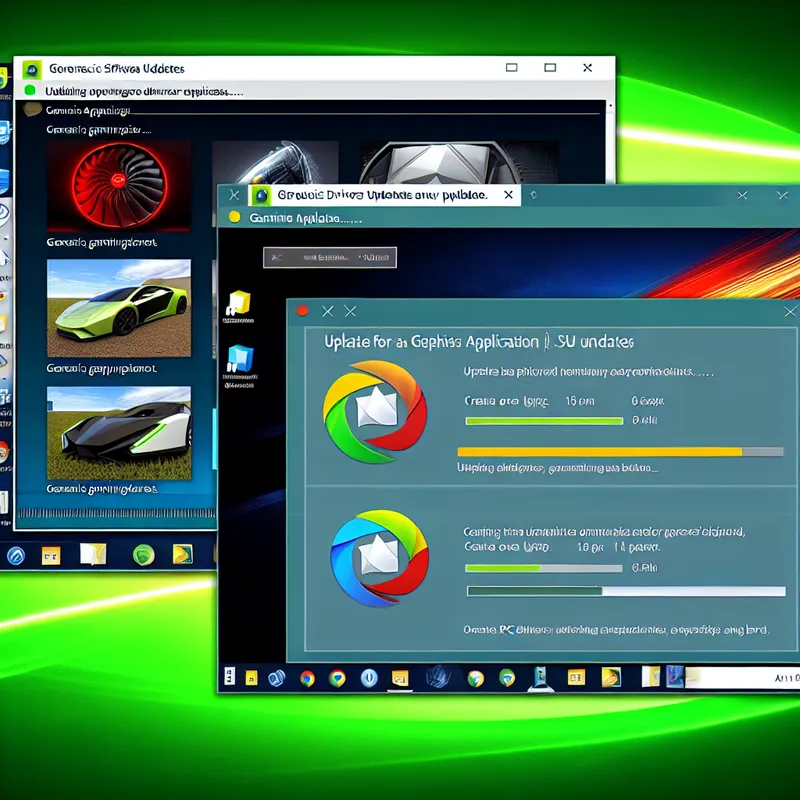Select the driver updates tab in the middle window

384,195
